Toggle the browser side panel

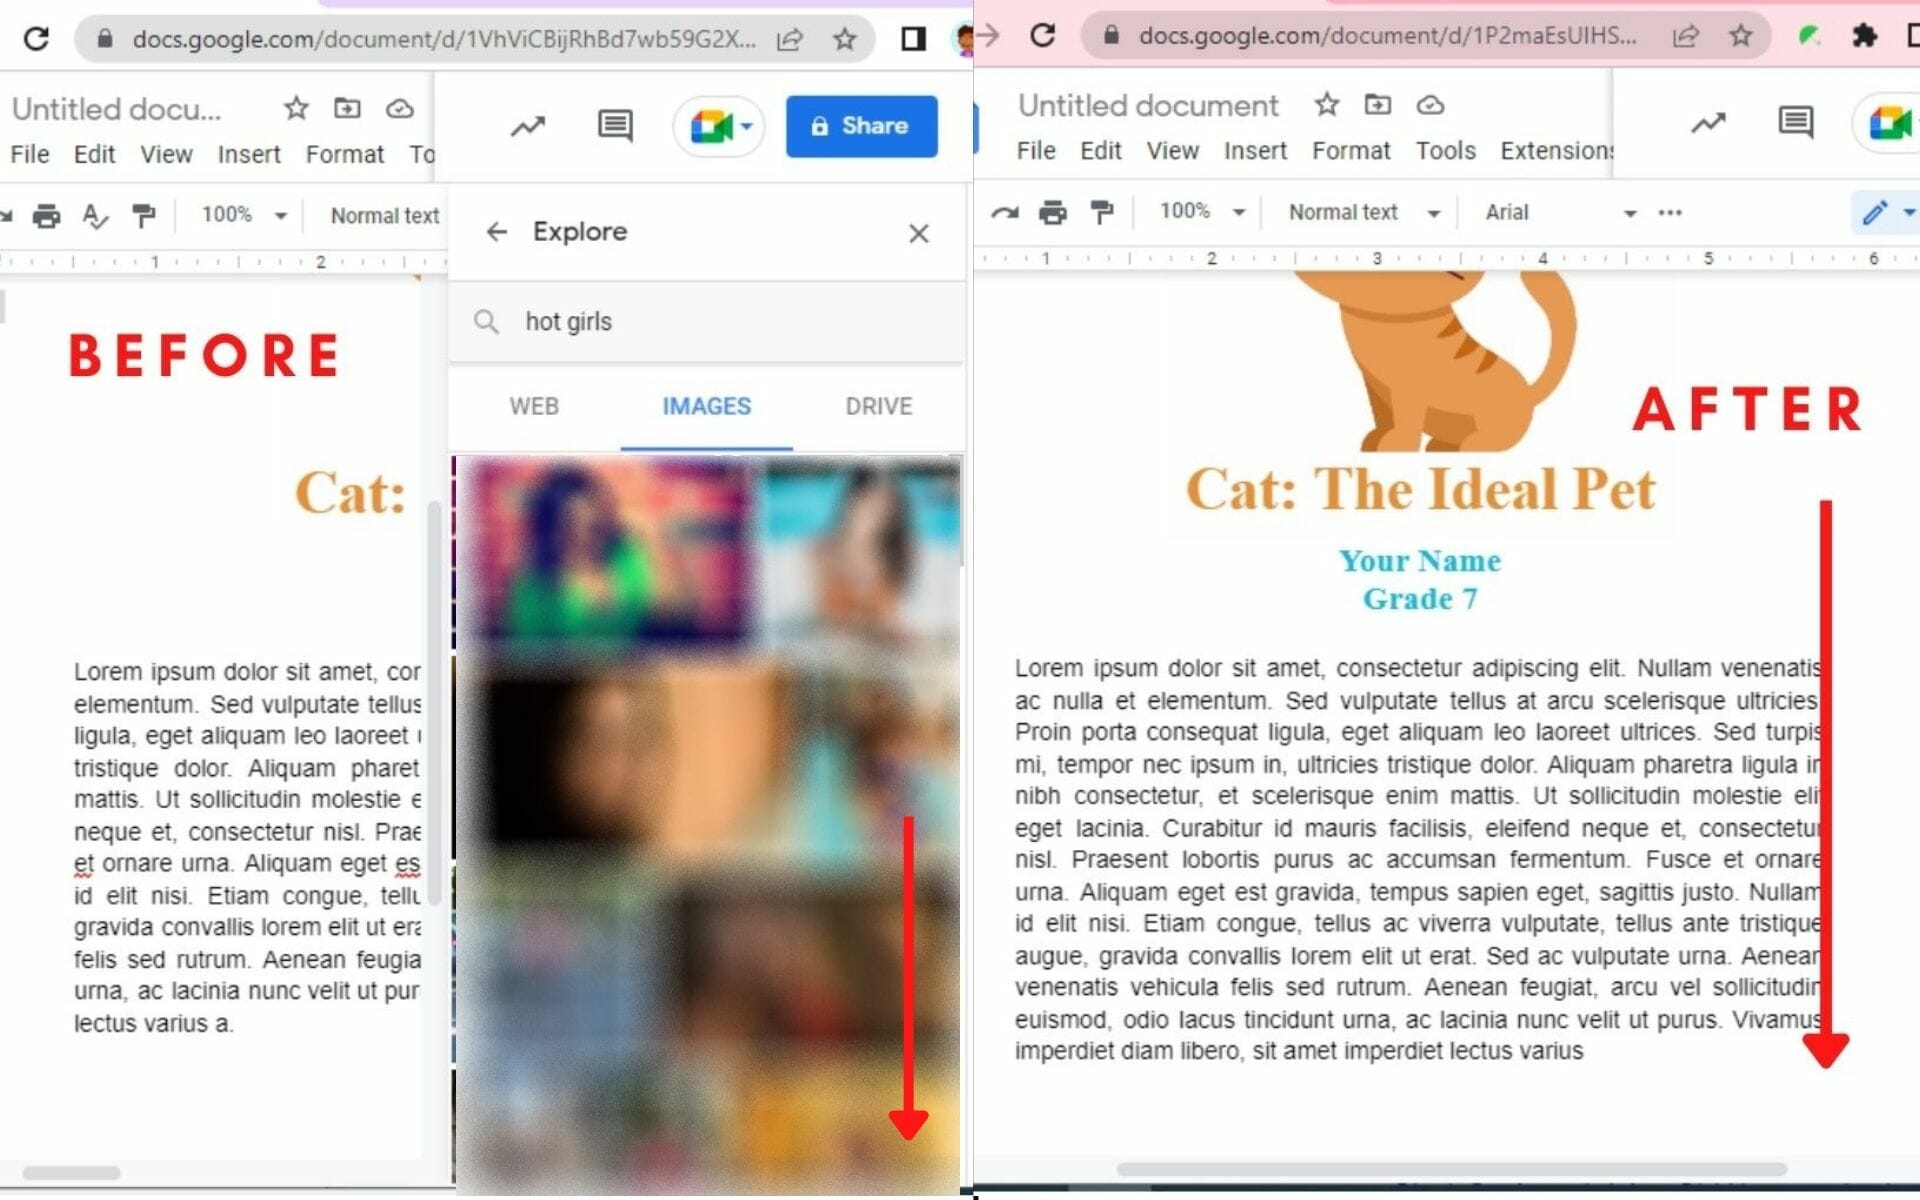tap(913, 37)
